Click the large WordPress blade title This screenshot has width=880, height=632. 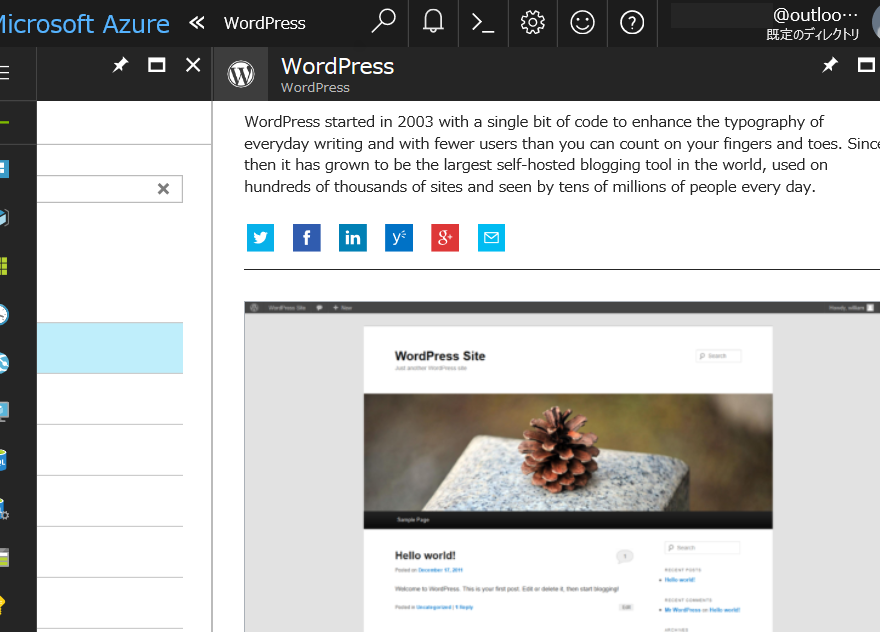[x=337, y=66]
